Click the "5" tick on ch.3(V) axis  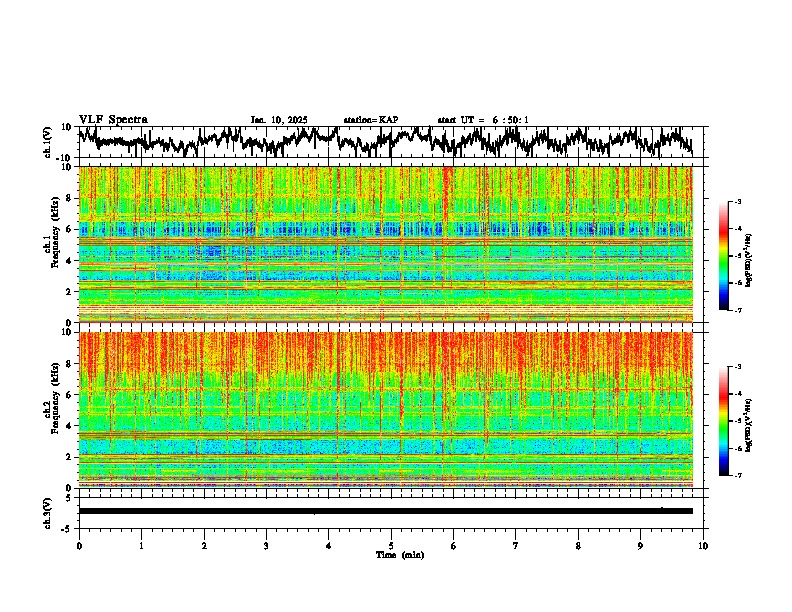coord(69,498)
